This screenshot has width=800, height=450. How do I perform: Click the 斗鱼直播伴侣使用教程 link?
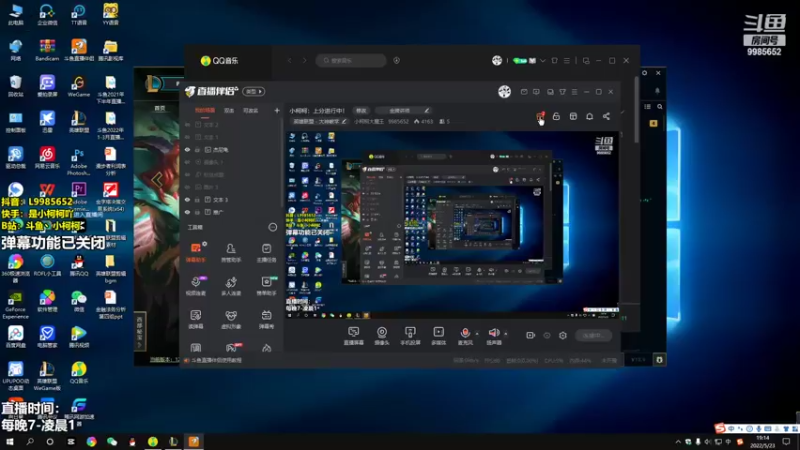[x=216, y=360]
